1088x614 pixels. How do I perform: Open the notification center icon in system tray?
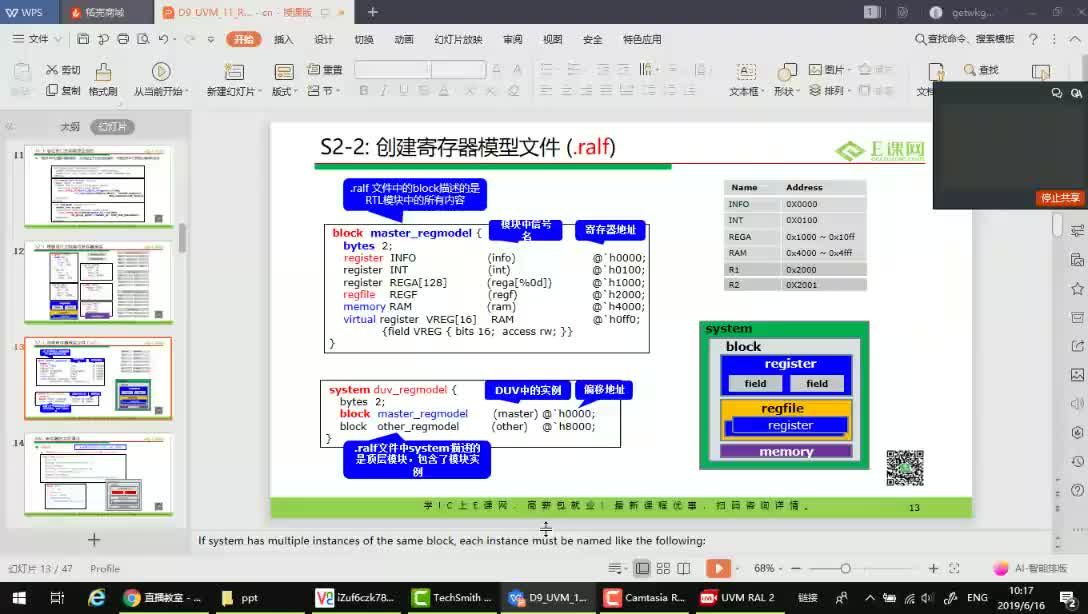click(x=1068, y=597)
